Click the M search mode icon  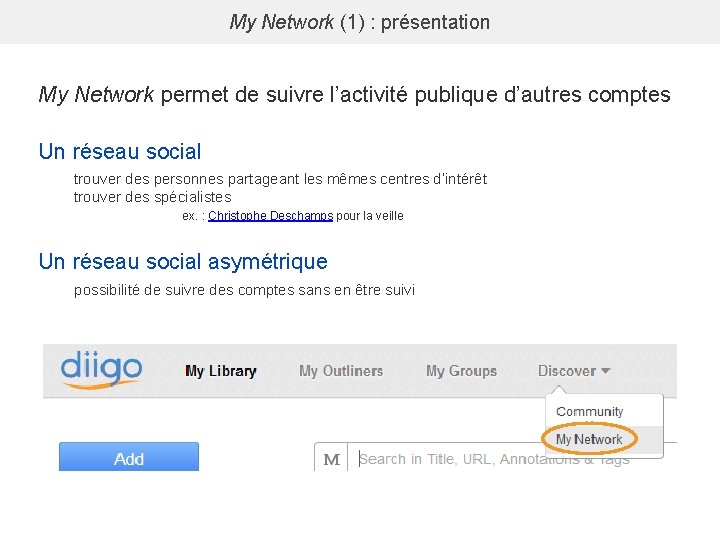point(332,459)
